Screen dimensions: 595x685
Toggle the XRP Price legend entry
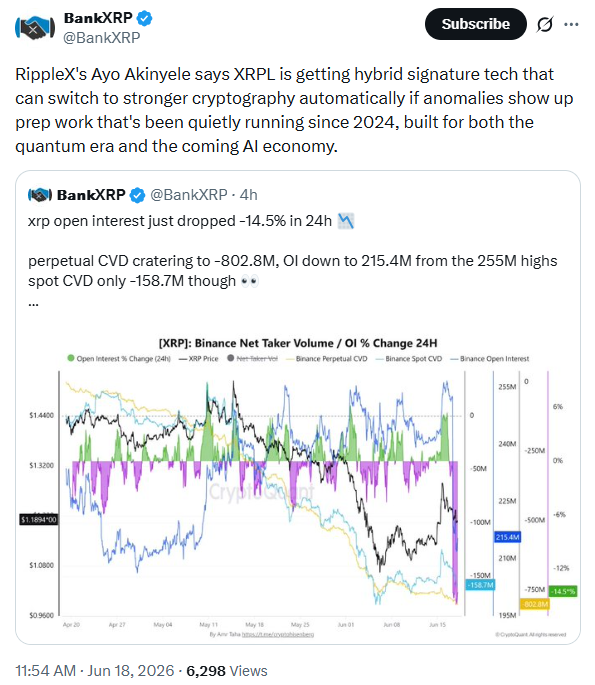point(199,359)
